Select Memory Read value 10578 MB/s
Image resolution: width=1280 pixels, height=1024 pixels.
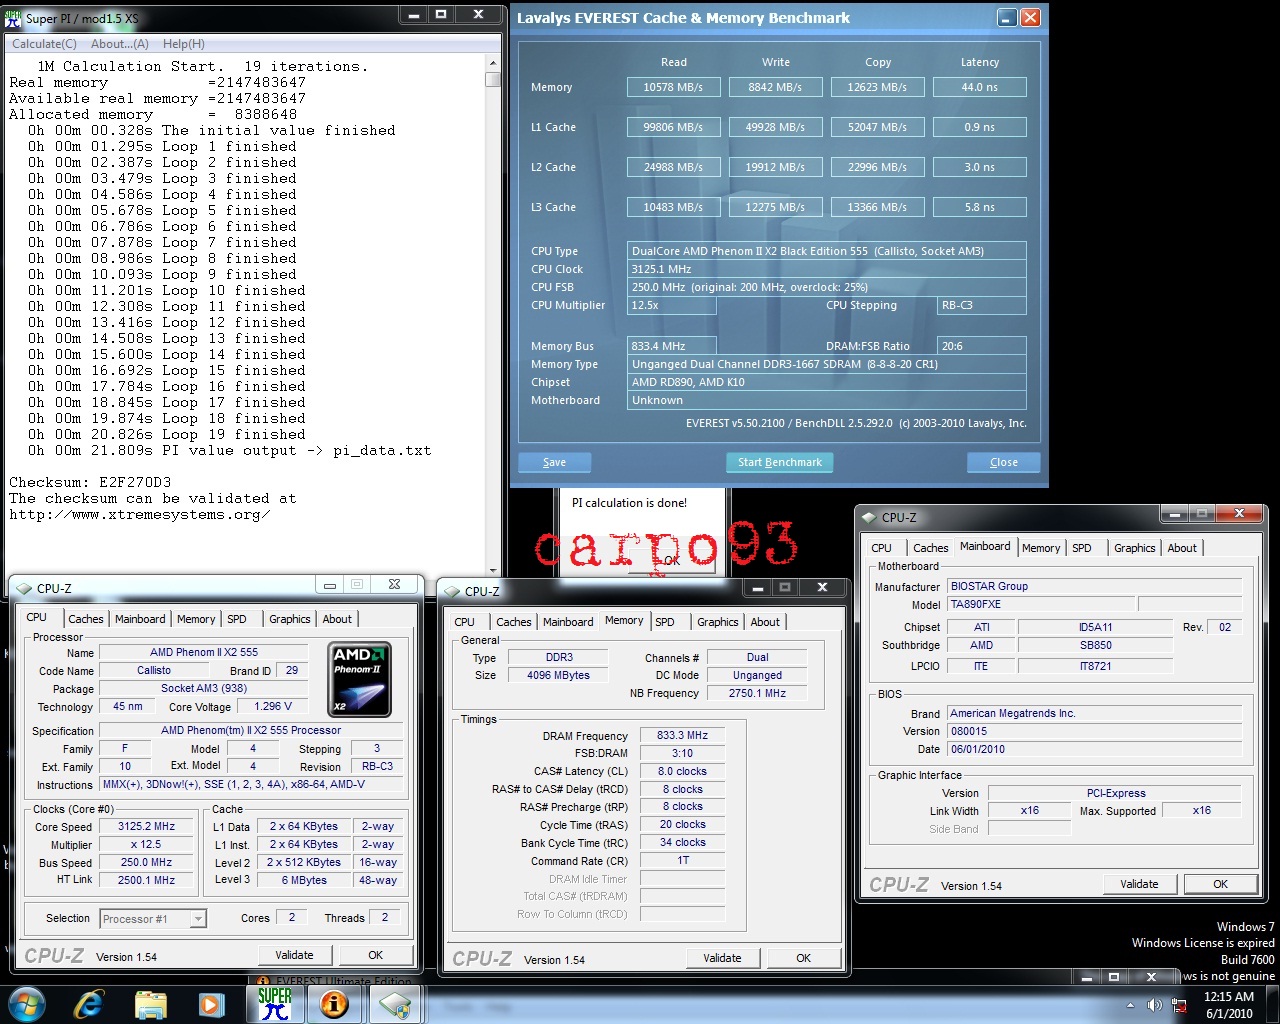click(673, 87)
